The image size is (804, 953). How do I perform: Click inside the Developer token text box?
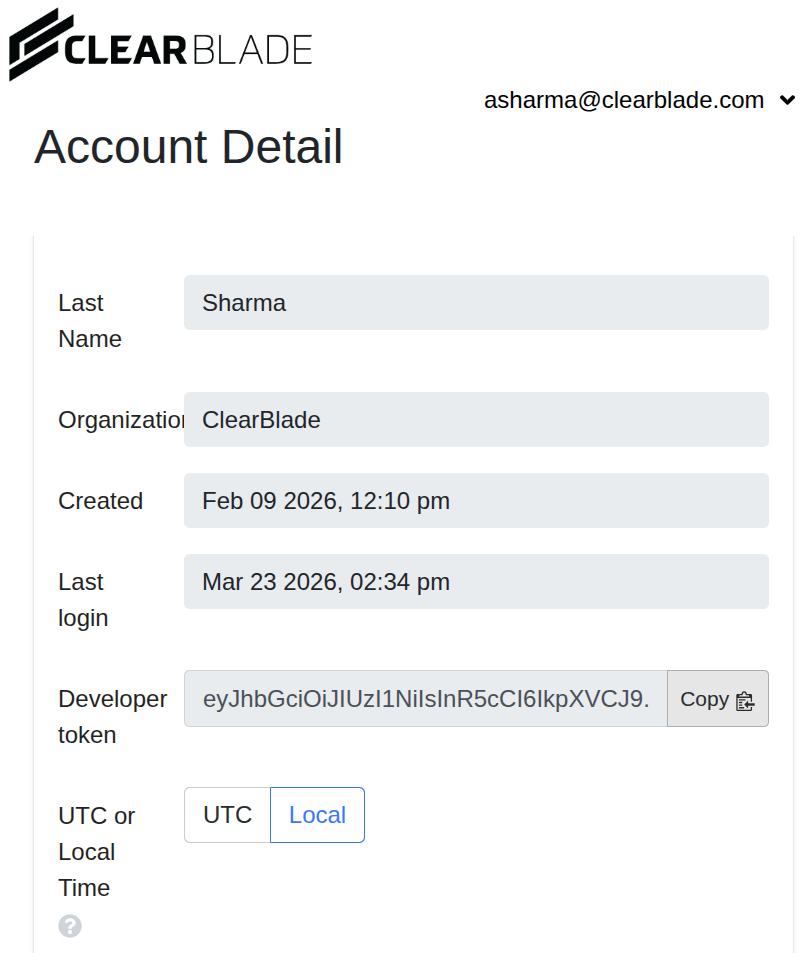pos(425,699)
